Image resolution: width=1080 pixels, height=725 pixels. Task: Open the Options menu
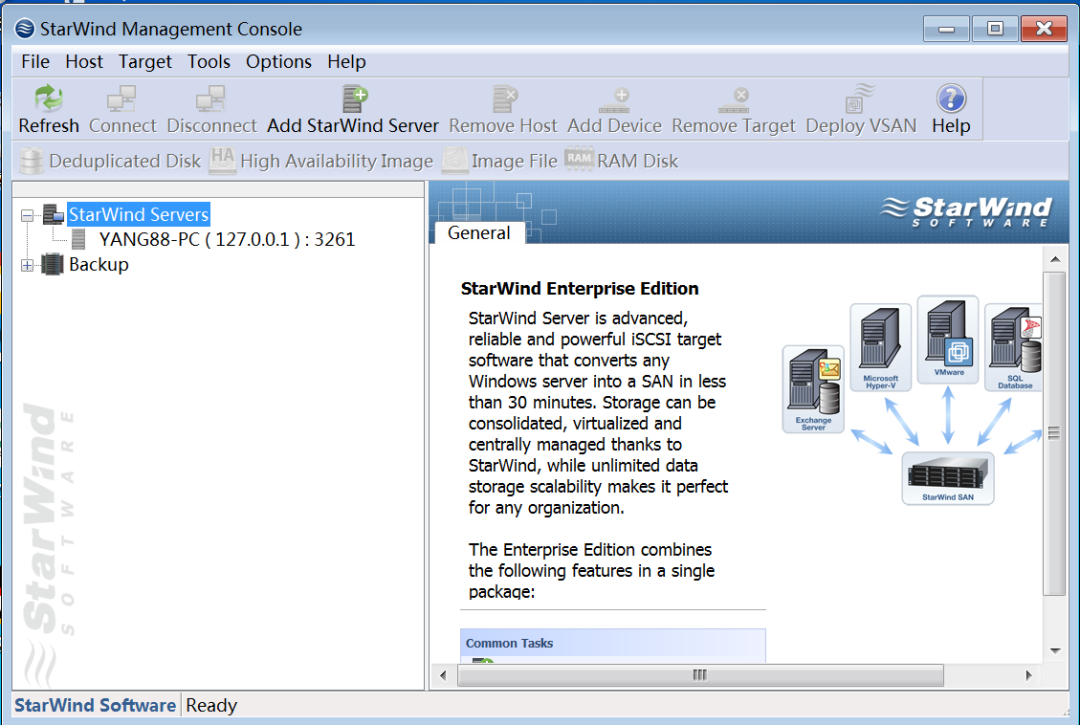click(x=278, y=62)
